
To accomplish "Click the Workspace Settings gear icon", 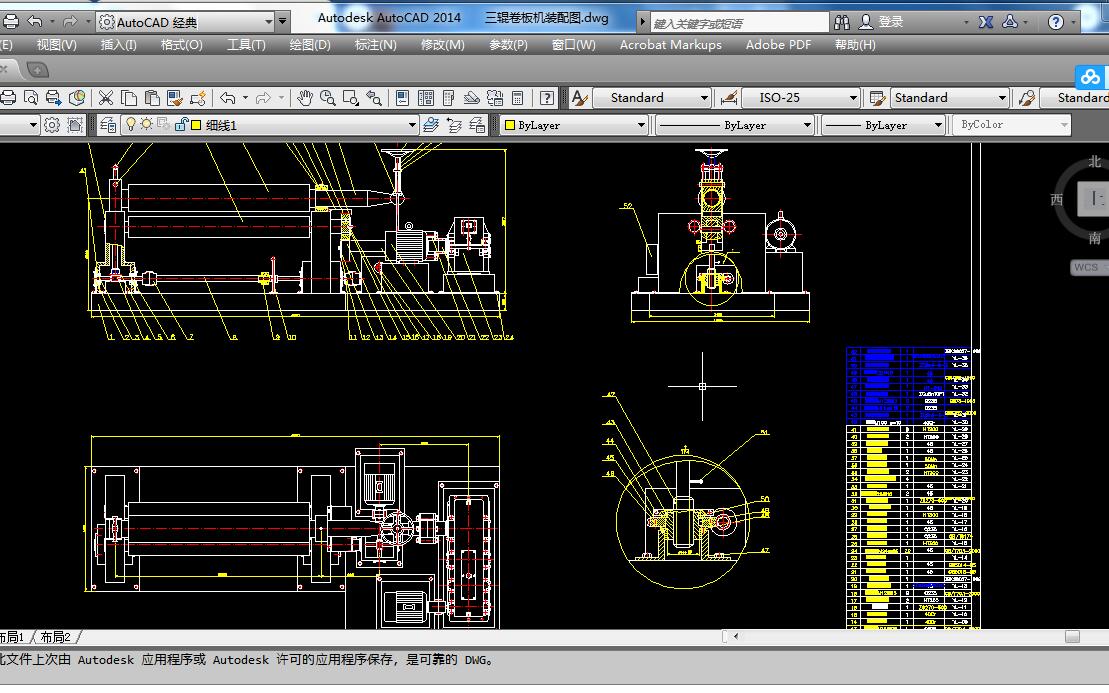I will tap(52, 125).
